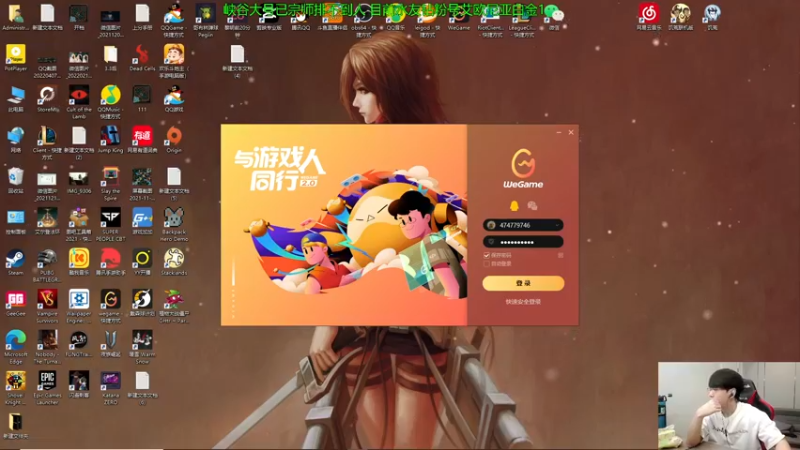
Task: Open the League Client shortcut icon
Action: pyautogui.click(x=521, y=20)
